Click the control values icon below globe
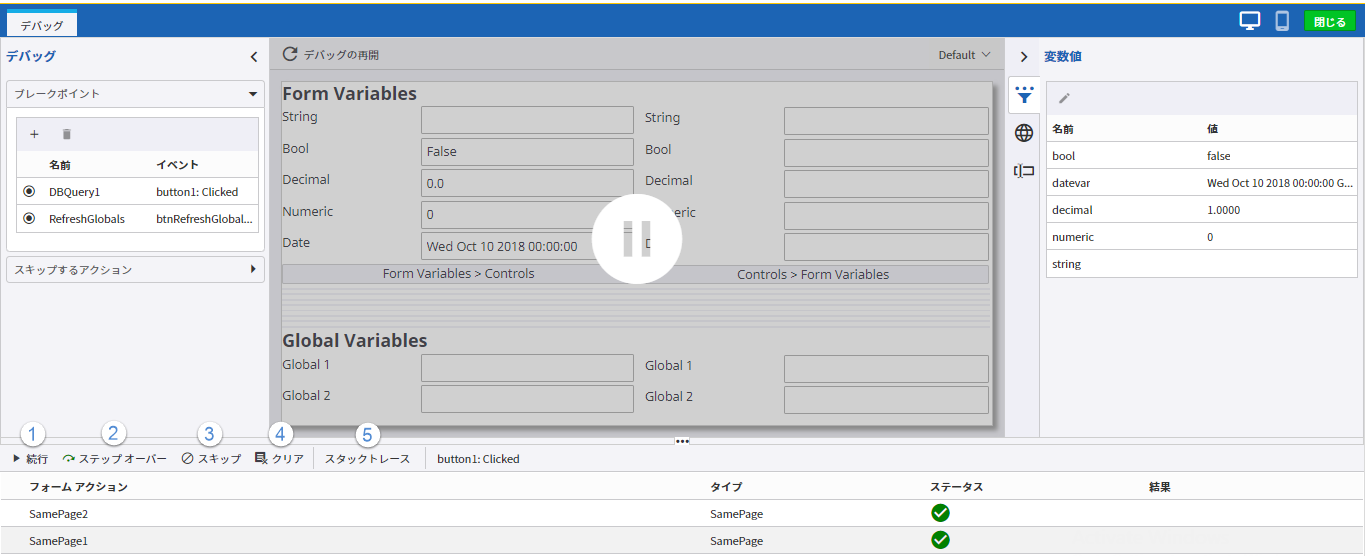This screenshot has height=556, width=1365. click(x=1024, y=171)
